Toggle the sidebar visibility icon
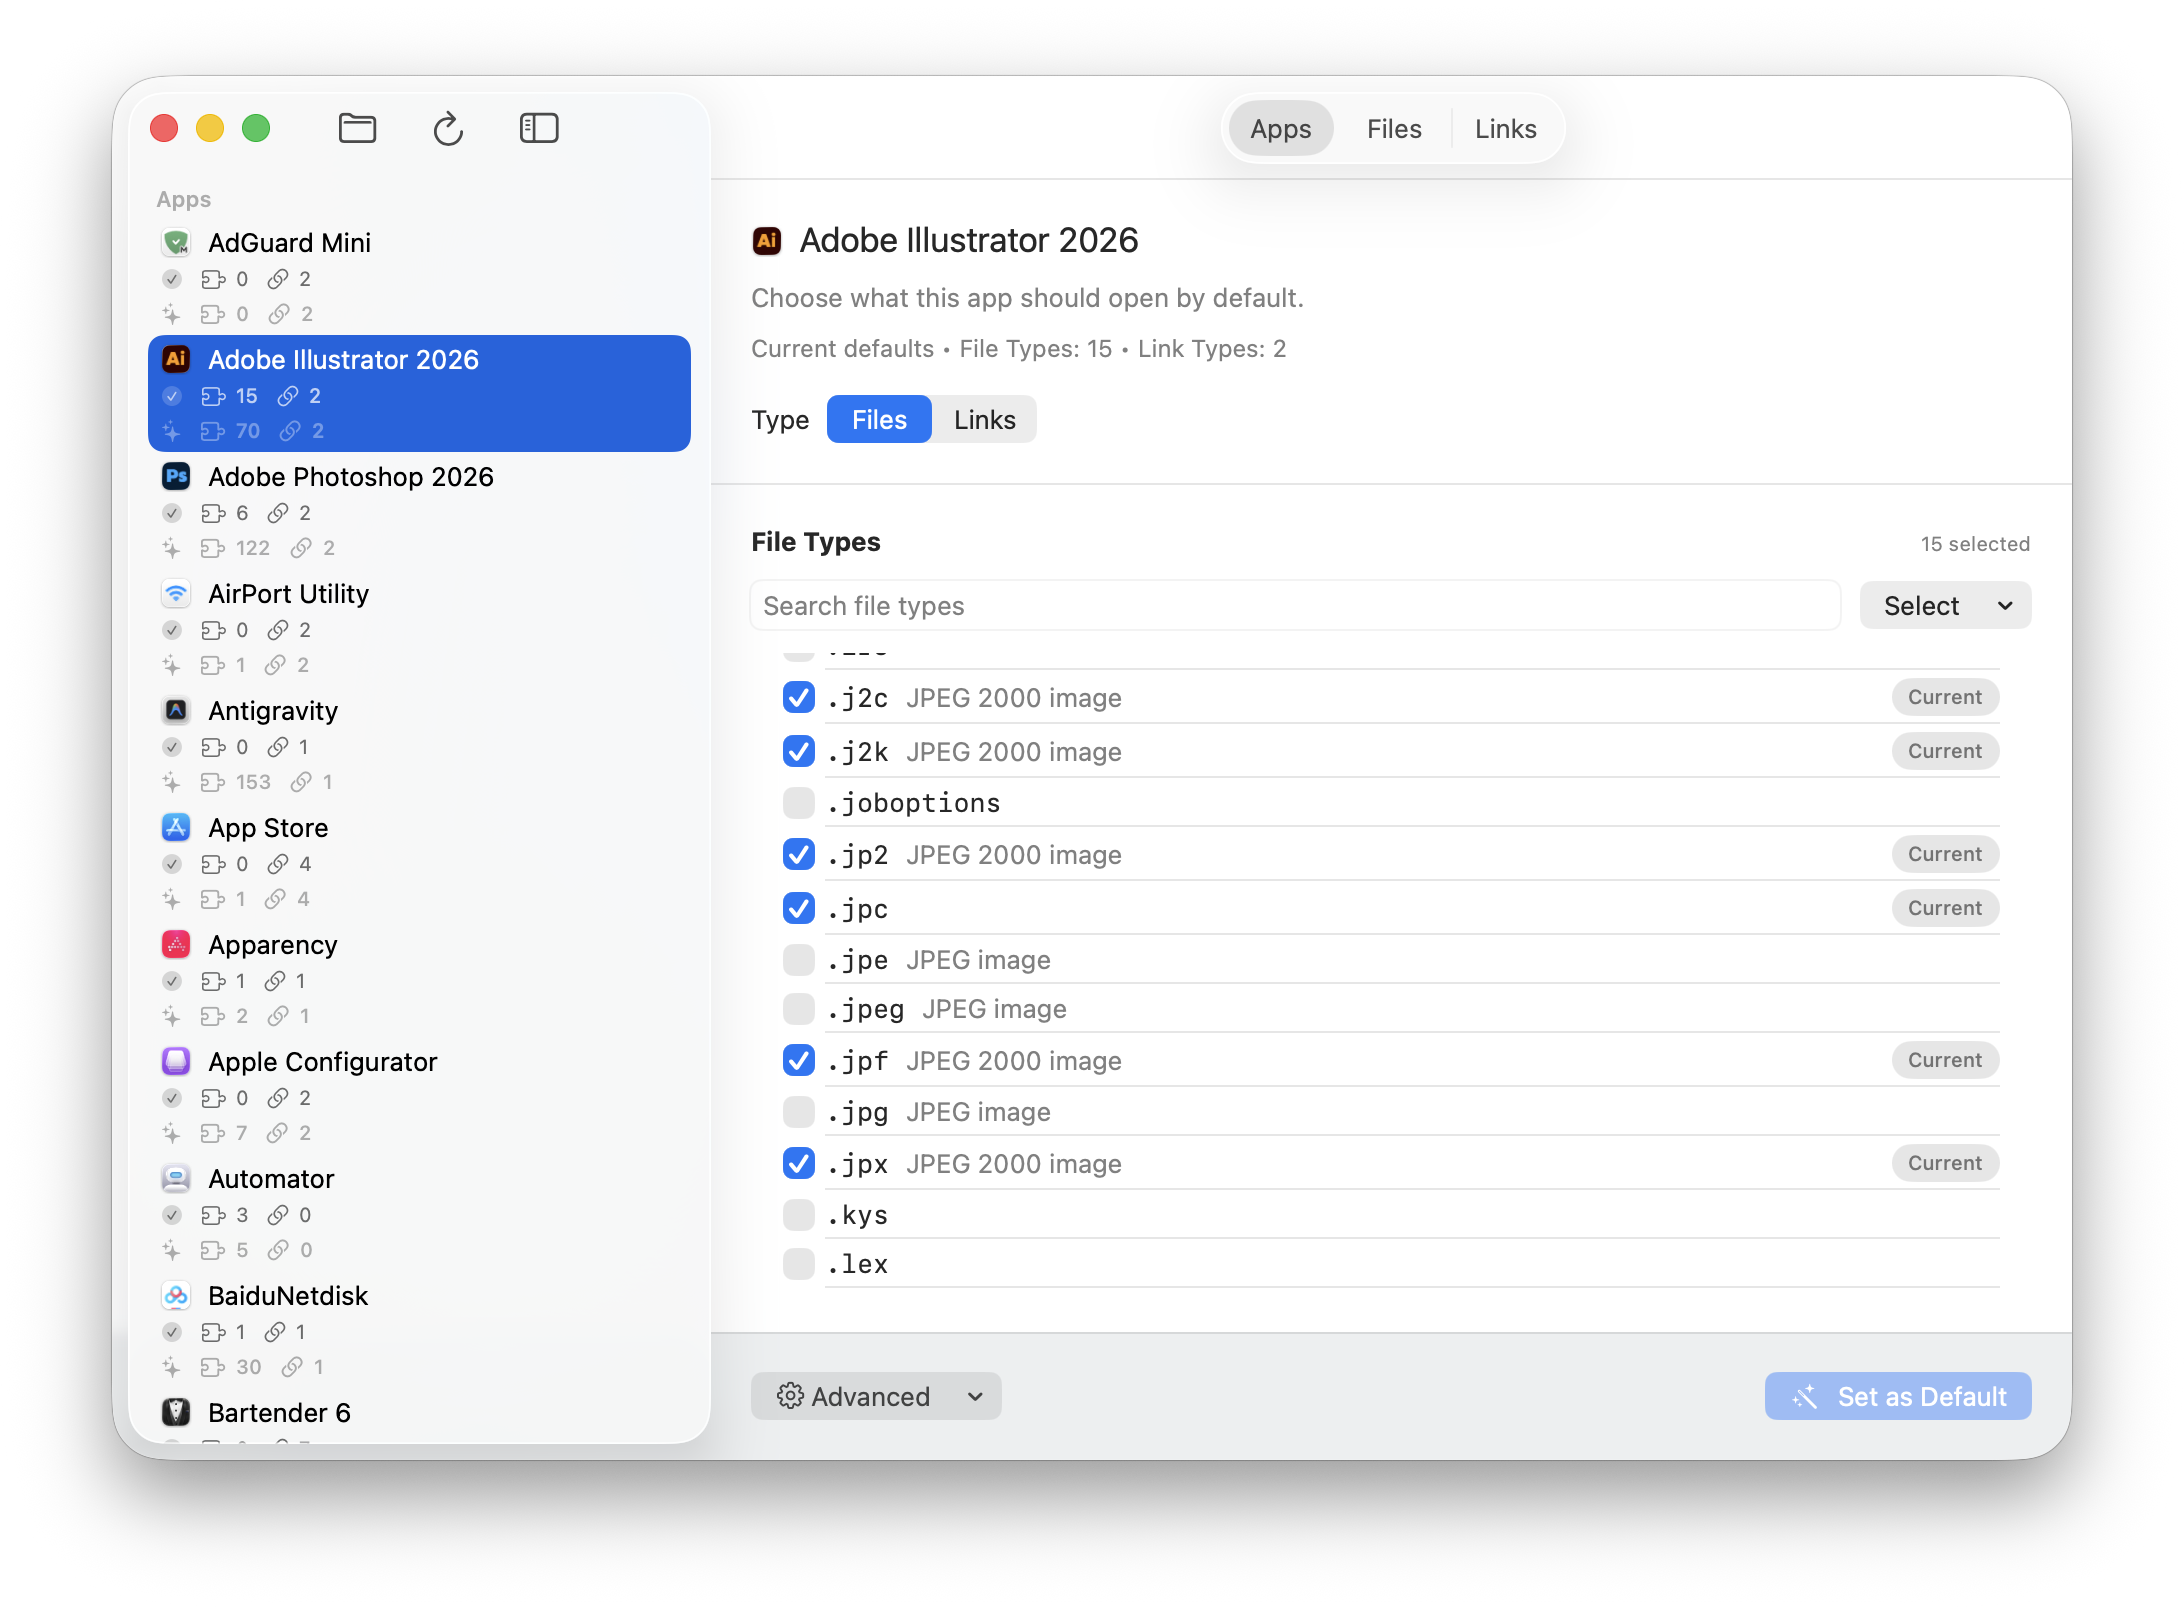 coord(539,128)
